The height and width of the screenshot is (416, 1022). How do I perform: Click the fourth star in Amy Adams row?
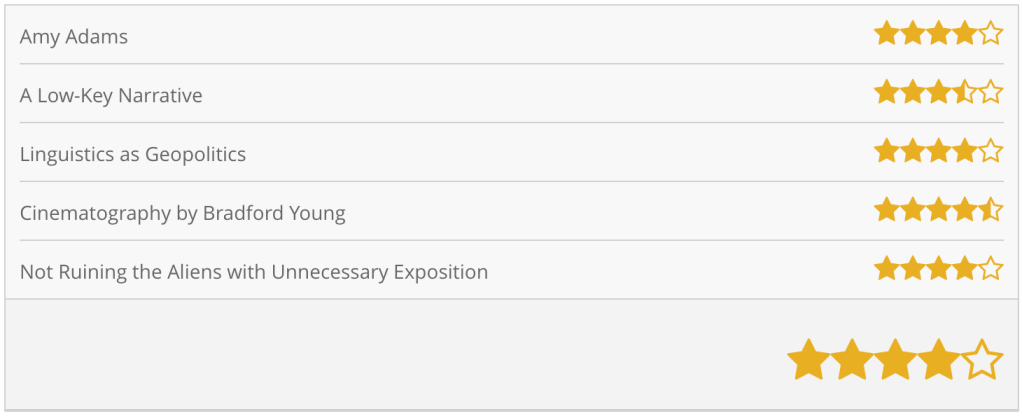click(x=964, y=35)
